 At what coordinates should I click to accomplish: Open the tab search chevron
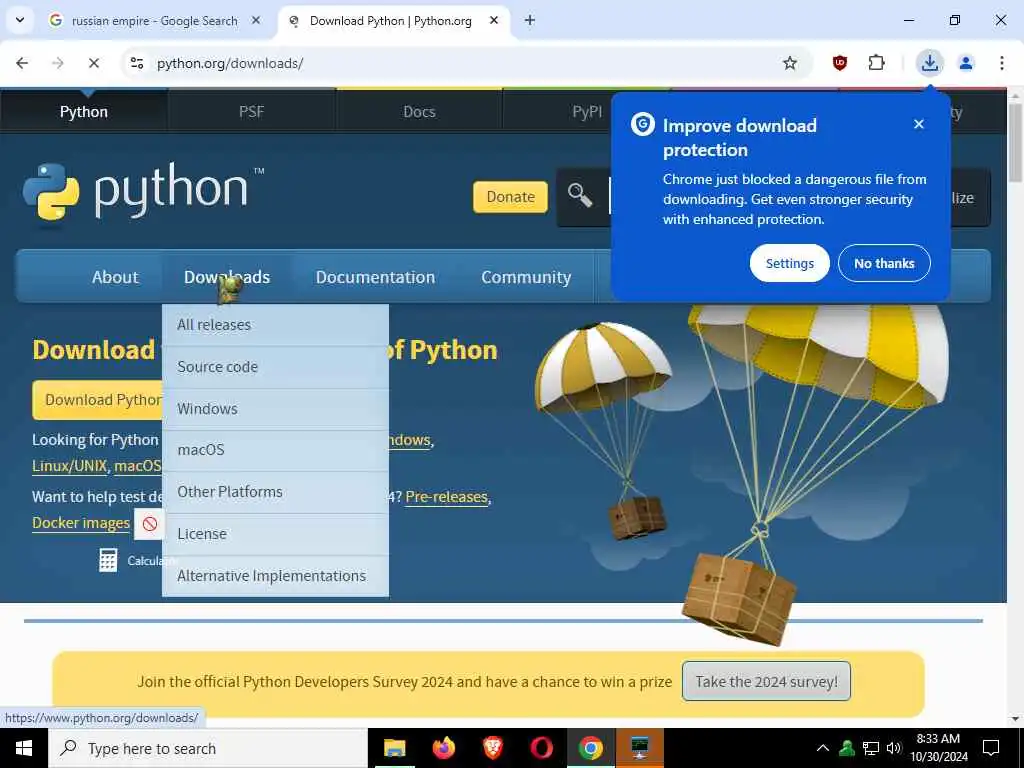tap(20, 20)
